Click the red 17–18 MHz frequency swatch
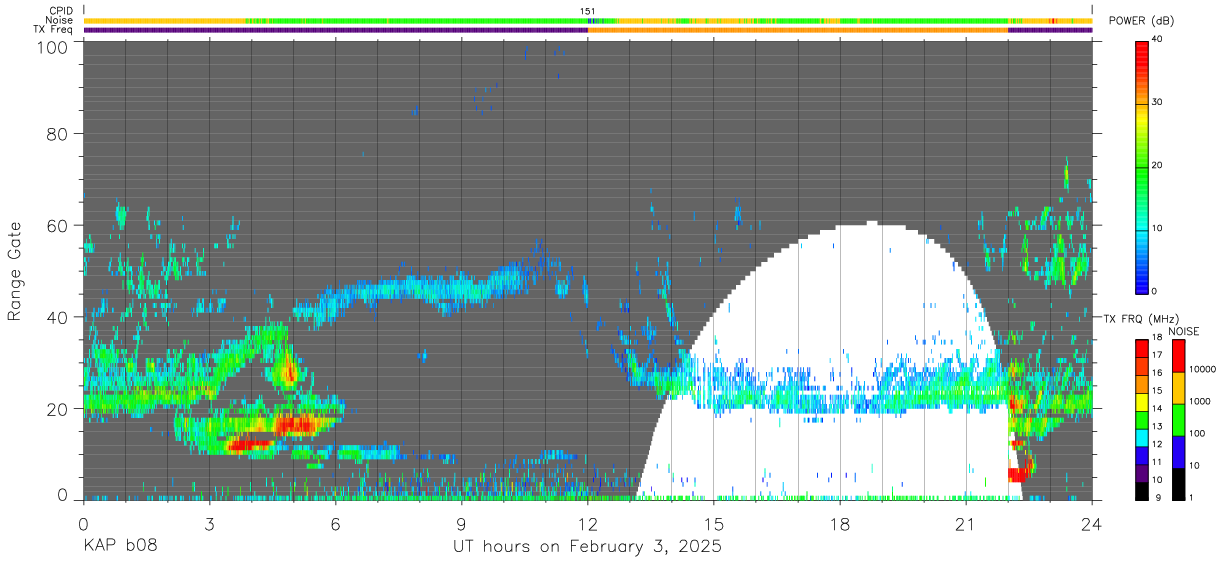This screenshot has width=1228, height=567. pos(1141,347)
